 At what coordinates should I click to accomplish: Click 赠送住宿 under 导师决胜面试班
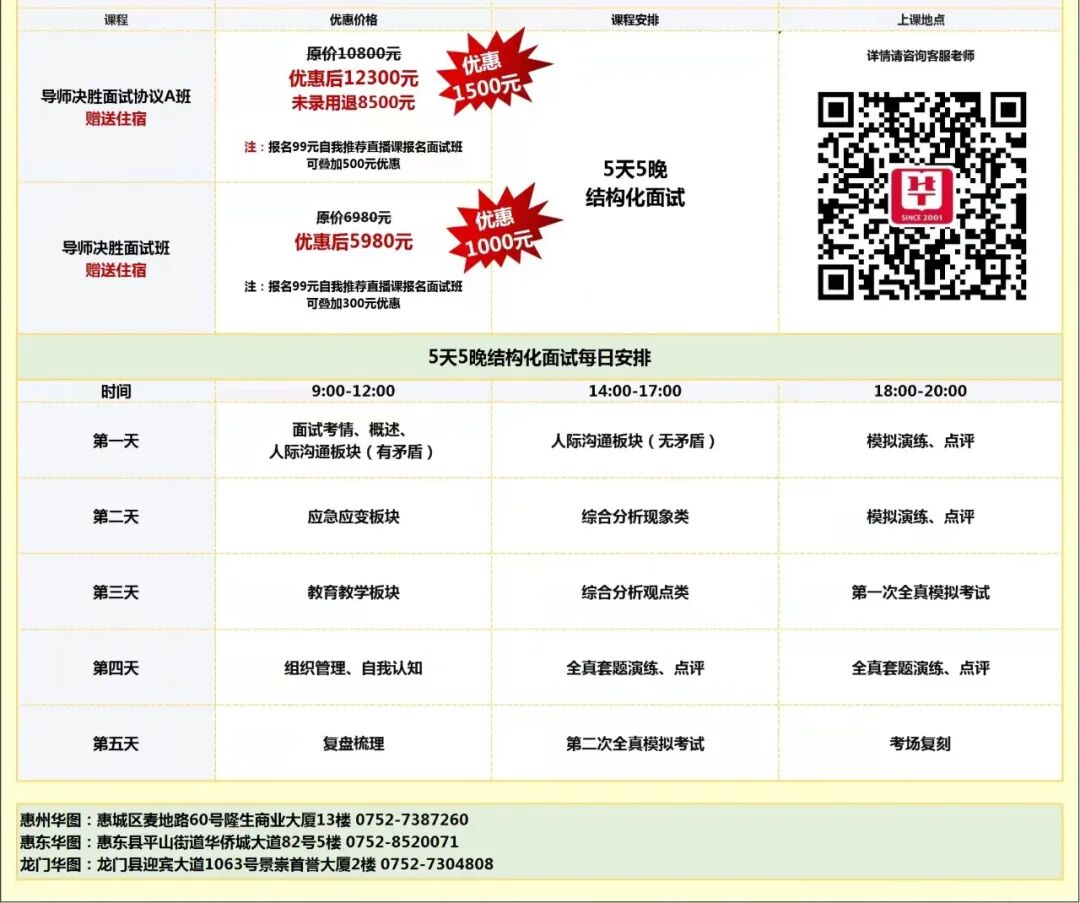[x=116, y=271]
